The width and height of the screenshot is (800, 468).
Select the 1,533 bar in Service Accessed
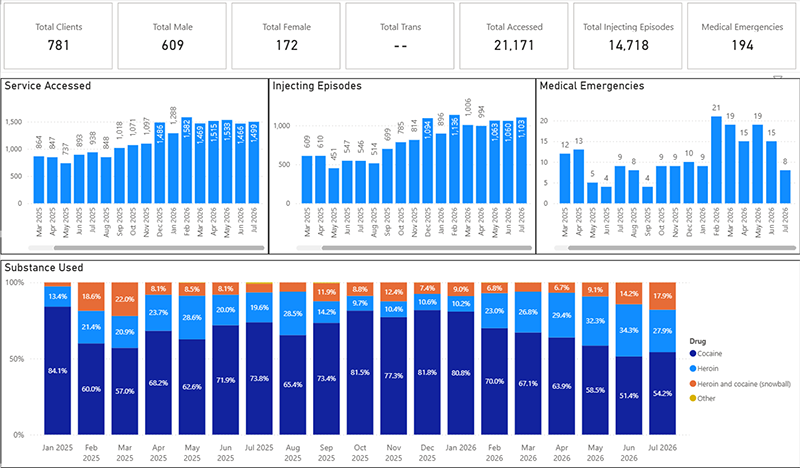click(x=227, y=162)
